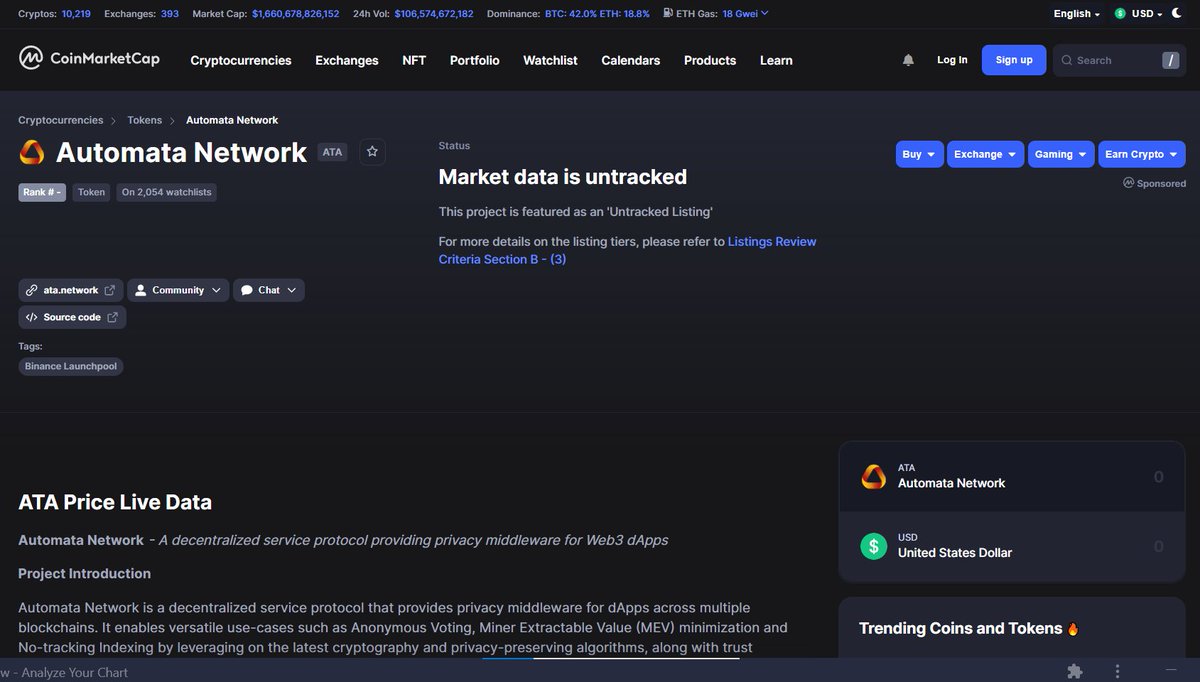Click the Token type badge
The image size is (1200, 682).
coord(91,192)
